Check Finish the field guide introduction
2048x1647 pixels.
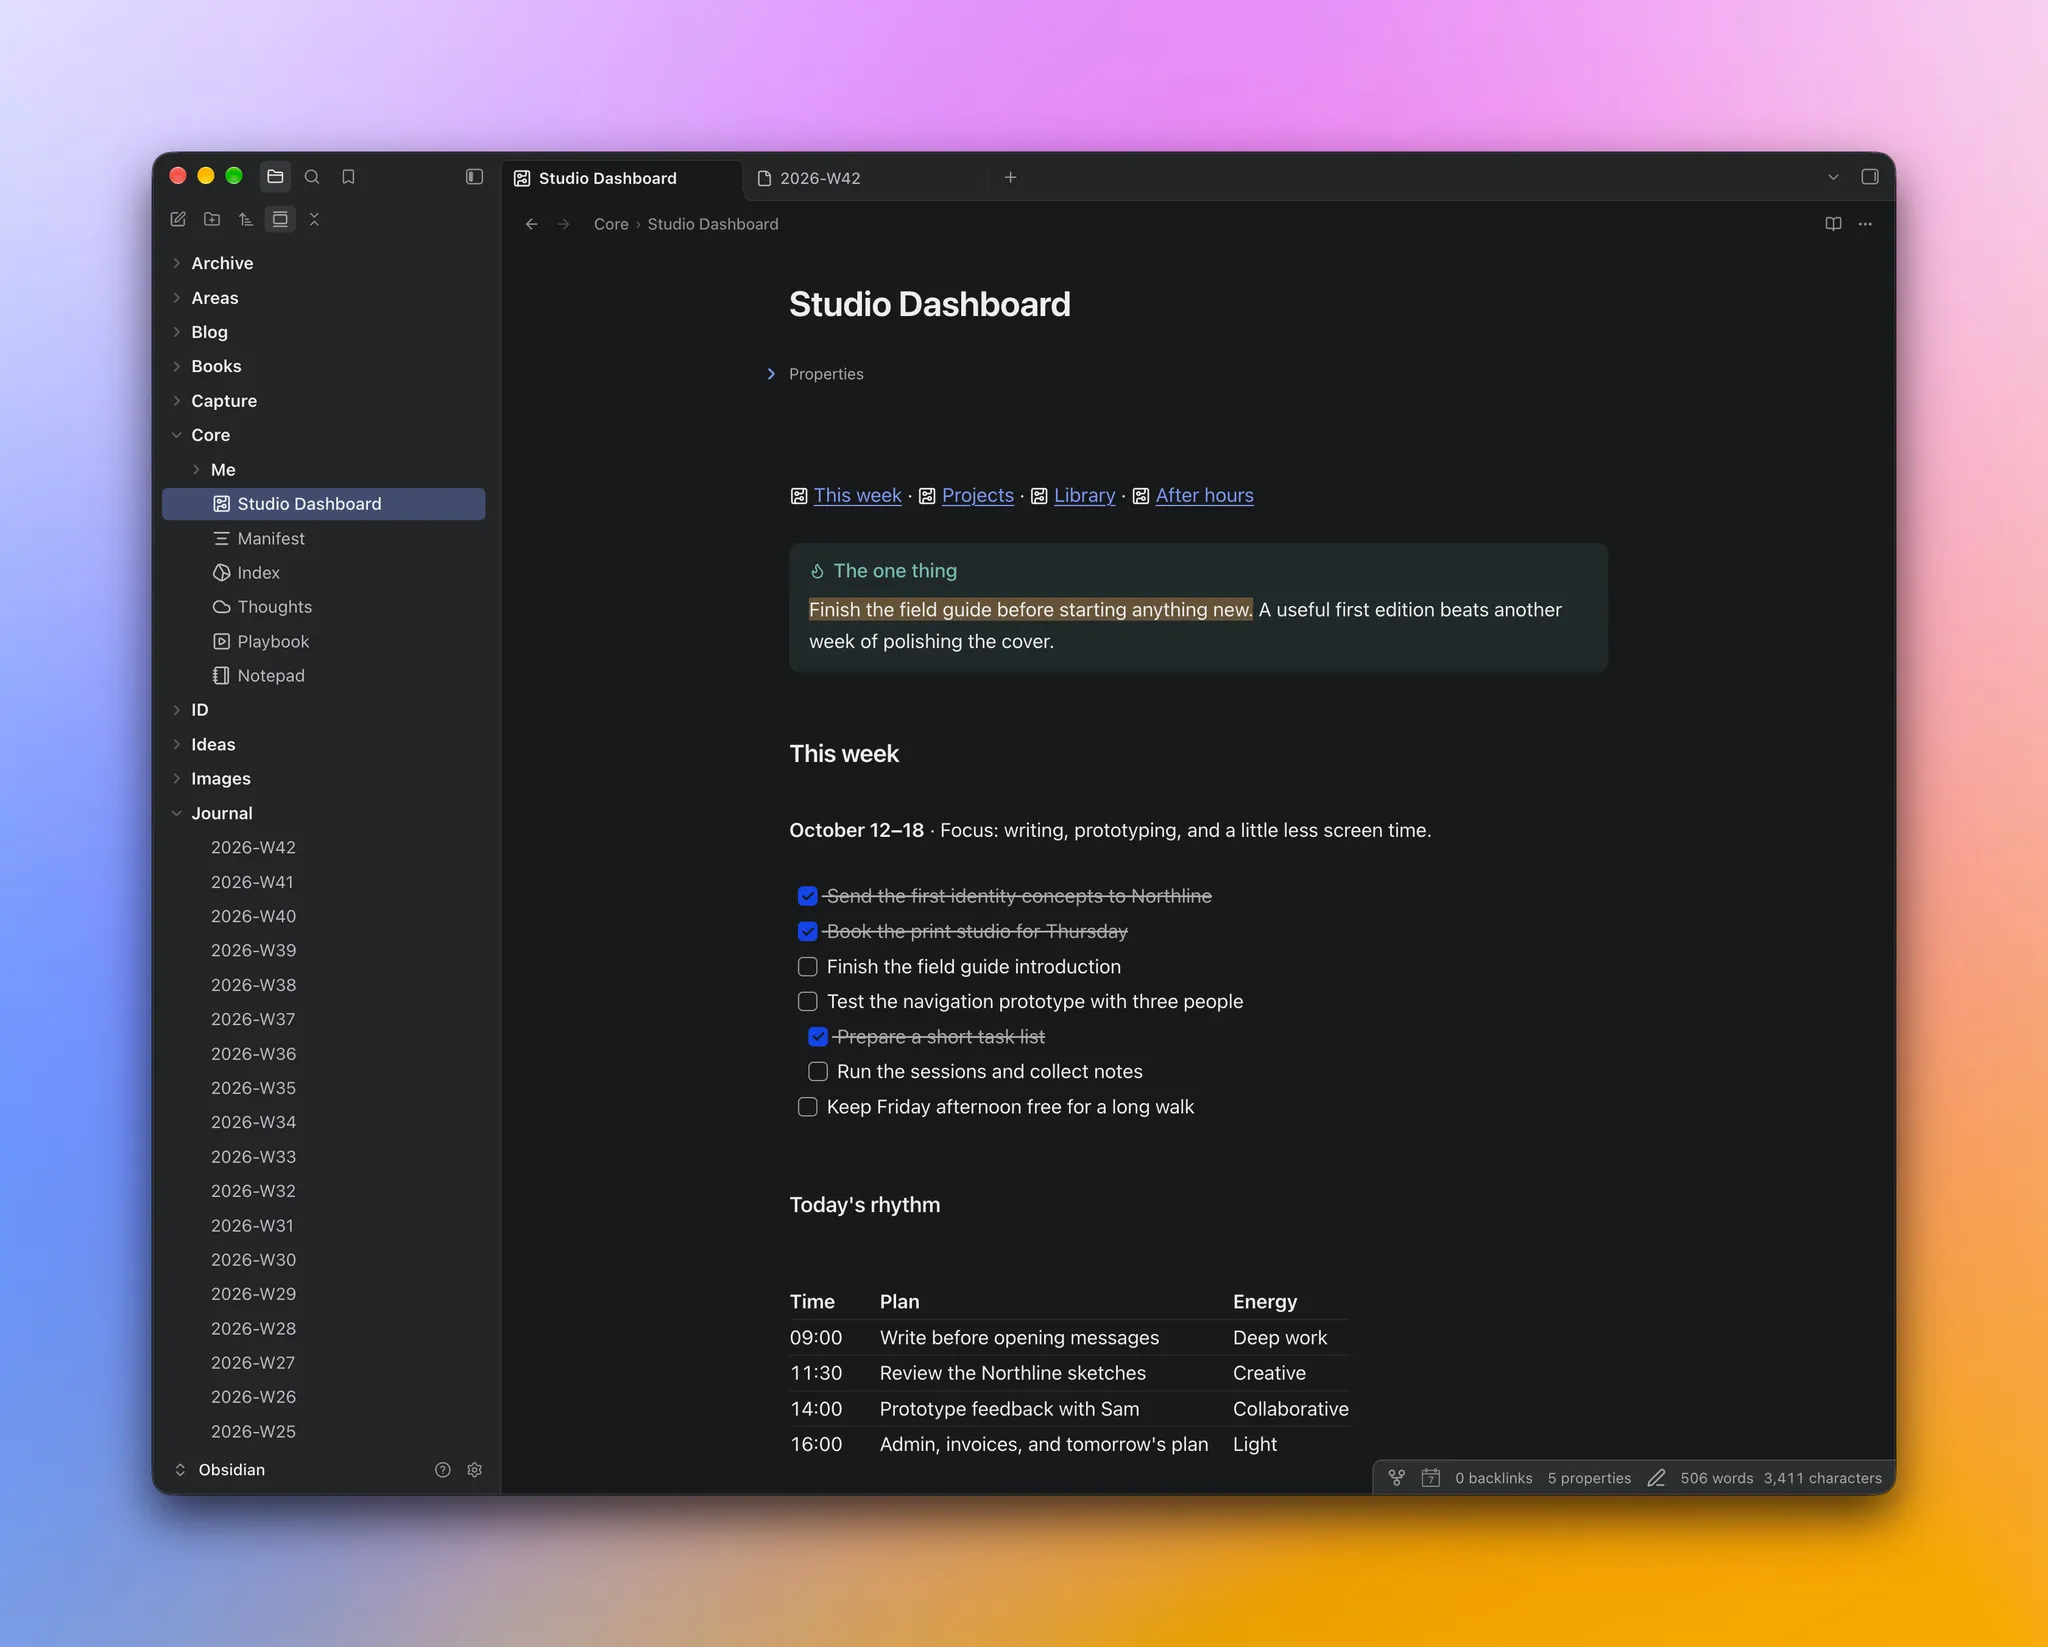pos(808,967)
